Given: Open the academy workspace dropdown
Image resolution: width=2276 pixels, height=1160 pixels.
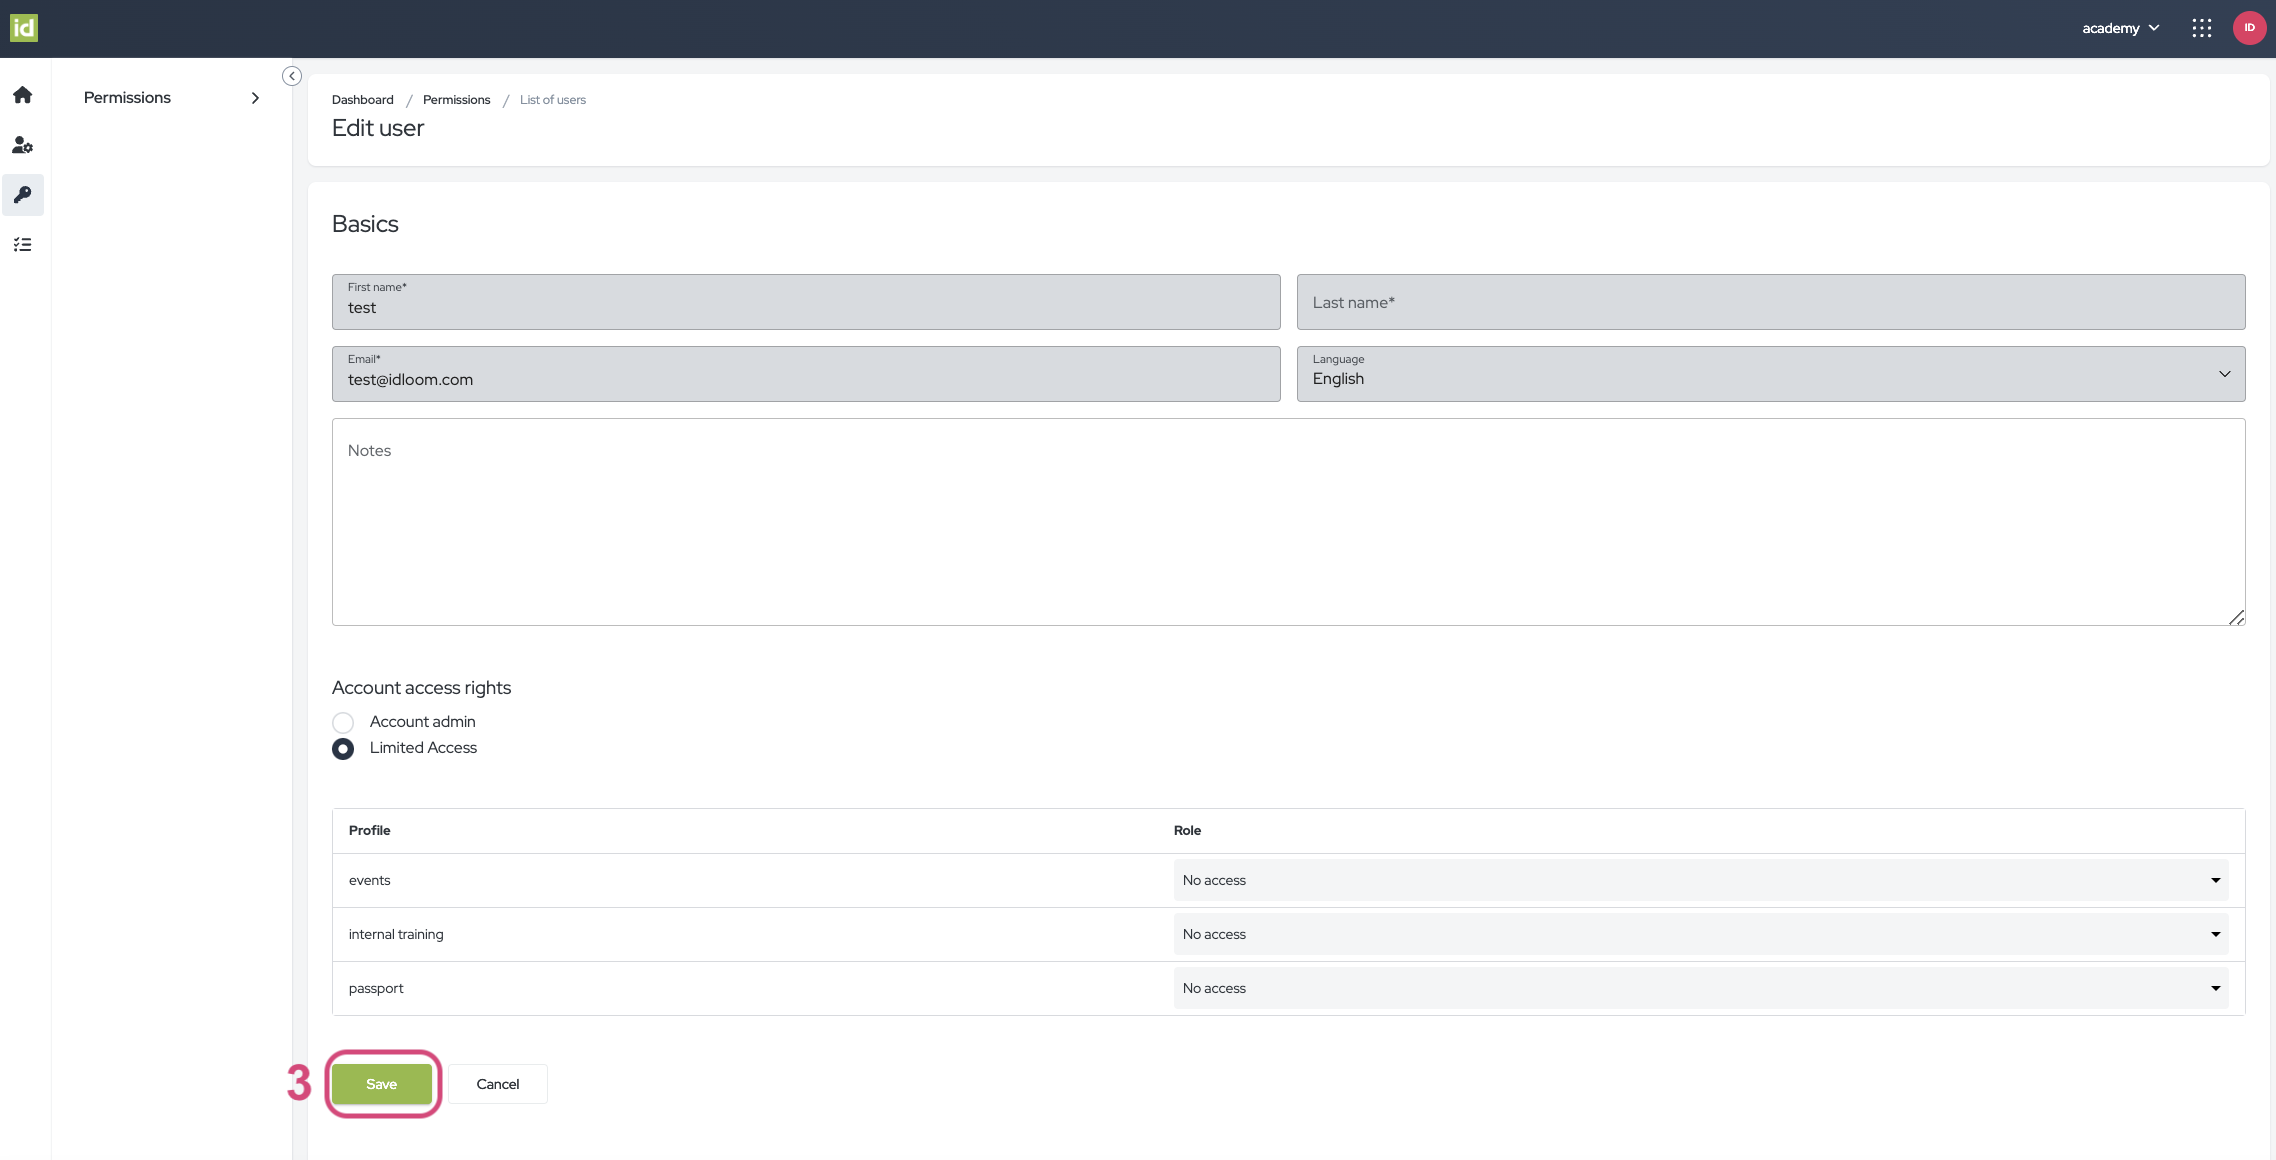Looking at the screenshot, I should tap(2120, 28).
